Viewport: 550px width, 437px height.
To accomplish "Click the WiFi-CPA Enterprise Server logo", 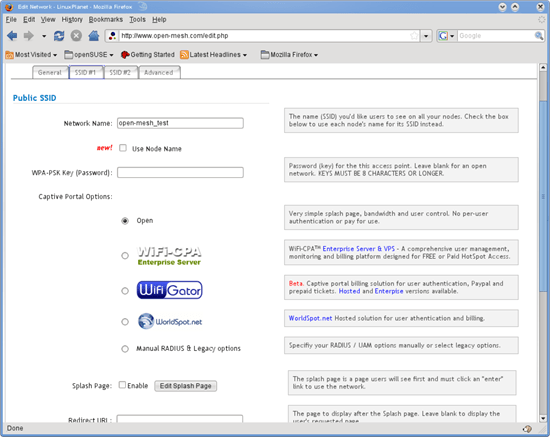I will pyautogui.click(x=169, y=256).
